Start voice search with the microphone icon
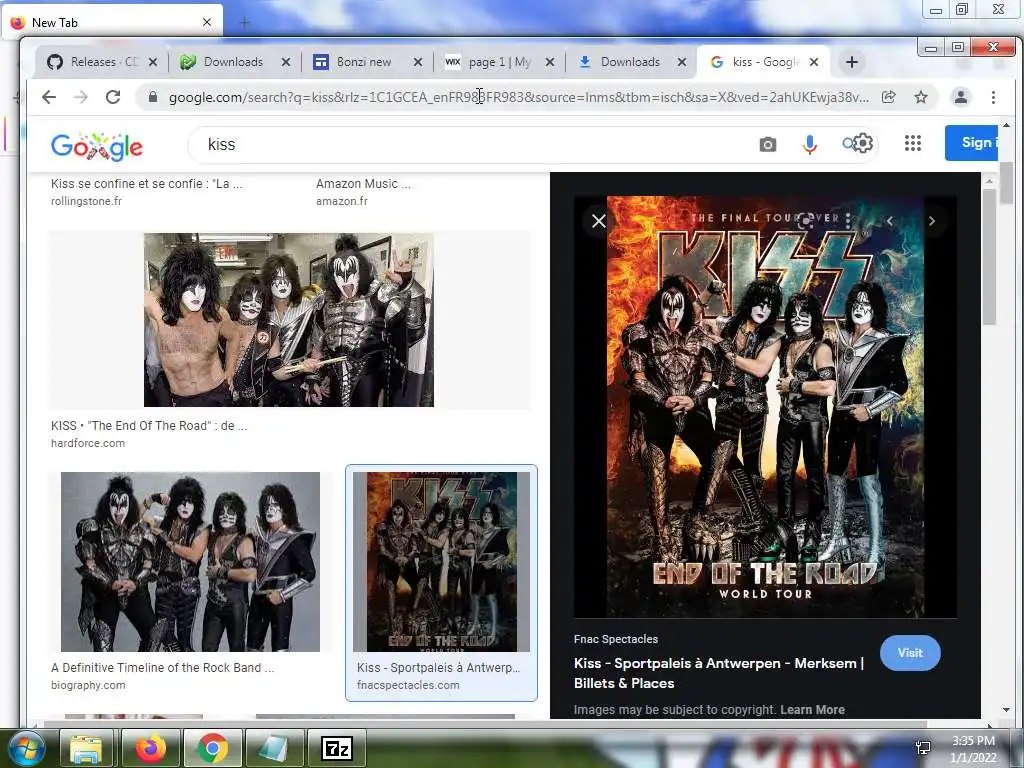1024x768 pixels. click(x=810, y=144)
